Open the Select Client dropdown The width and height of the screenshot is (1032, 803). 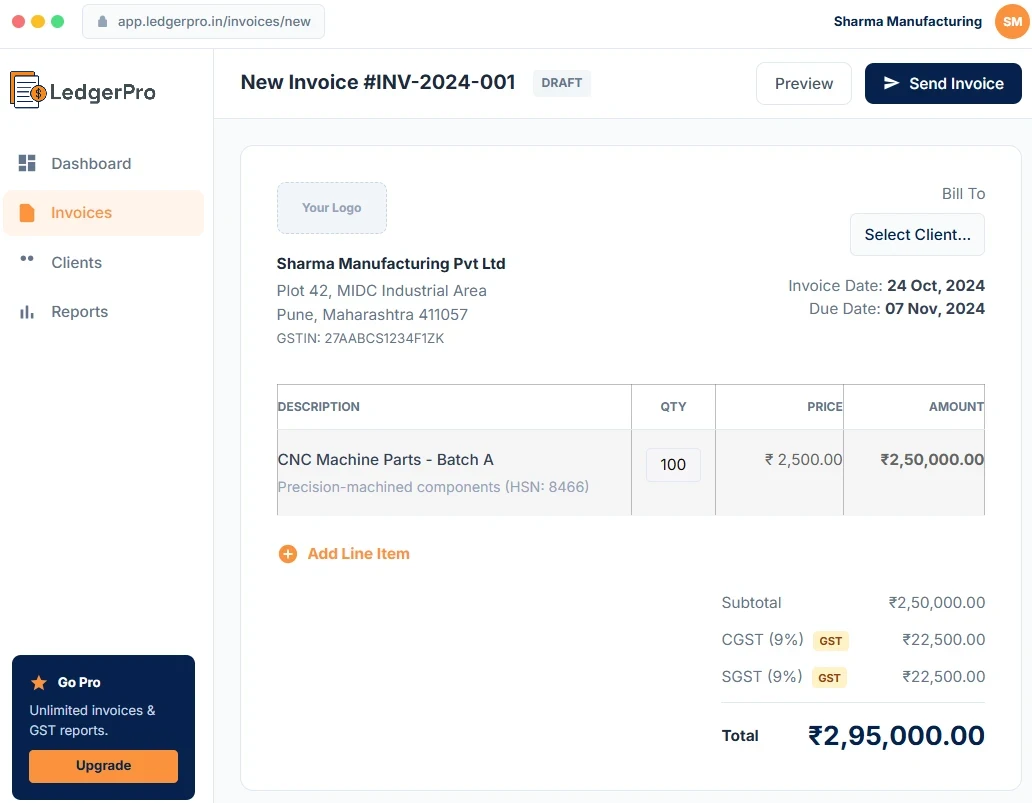(917, 235)
